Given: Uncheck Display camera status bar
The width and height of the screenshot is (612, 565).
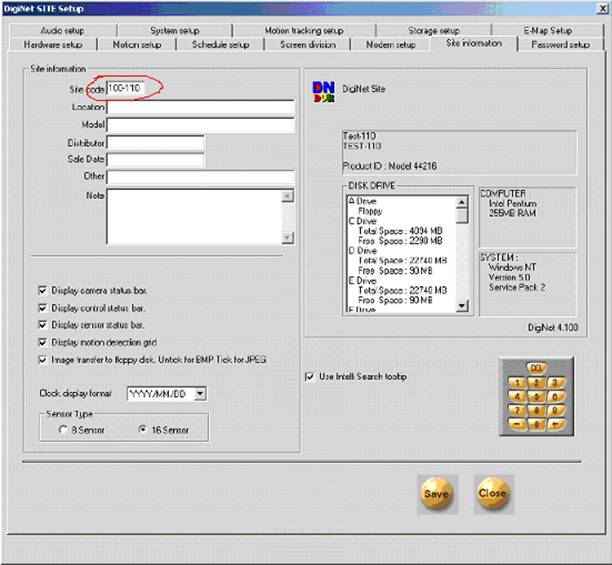Looking at the screenshot, I should pyautogui.click(x=43, y=290).
